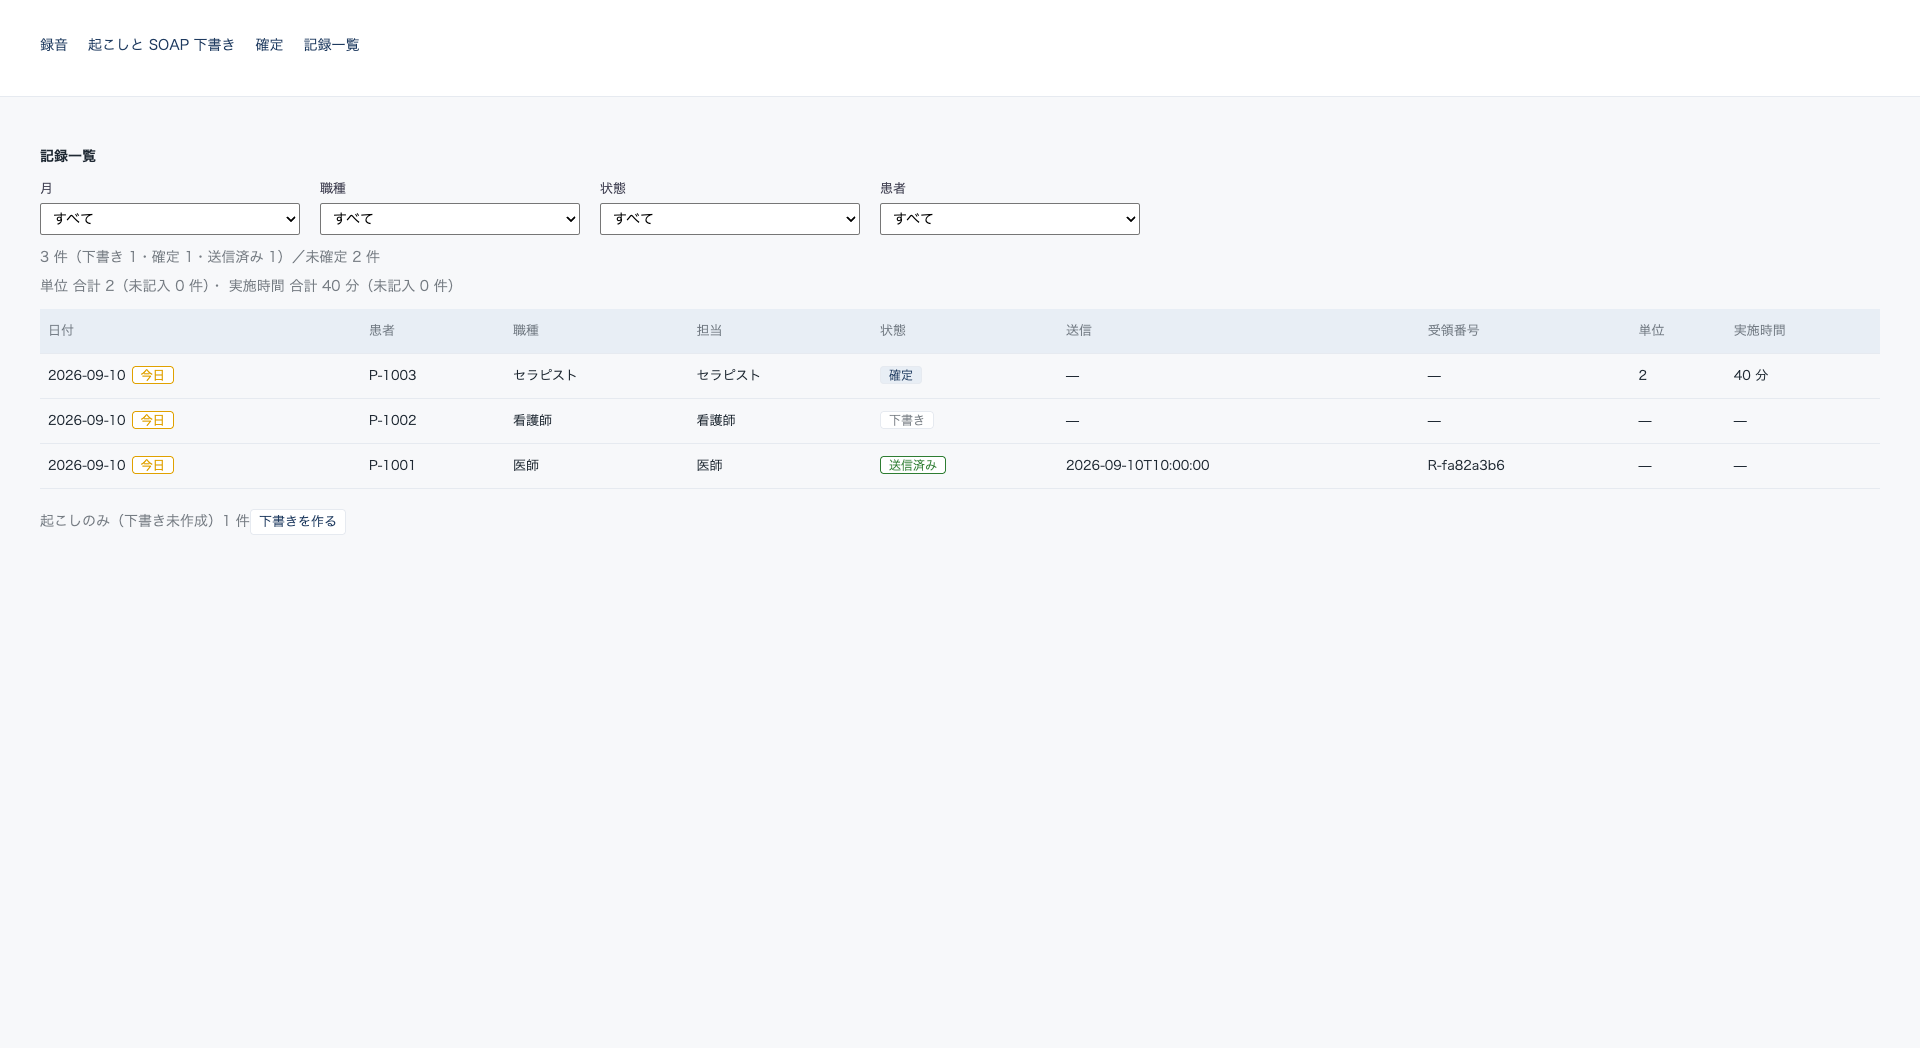Click the 今日 badge in the P-1001 row
Viewport: 1920px width, 1048px height.
click(153, 465)
